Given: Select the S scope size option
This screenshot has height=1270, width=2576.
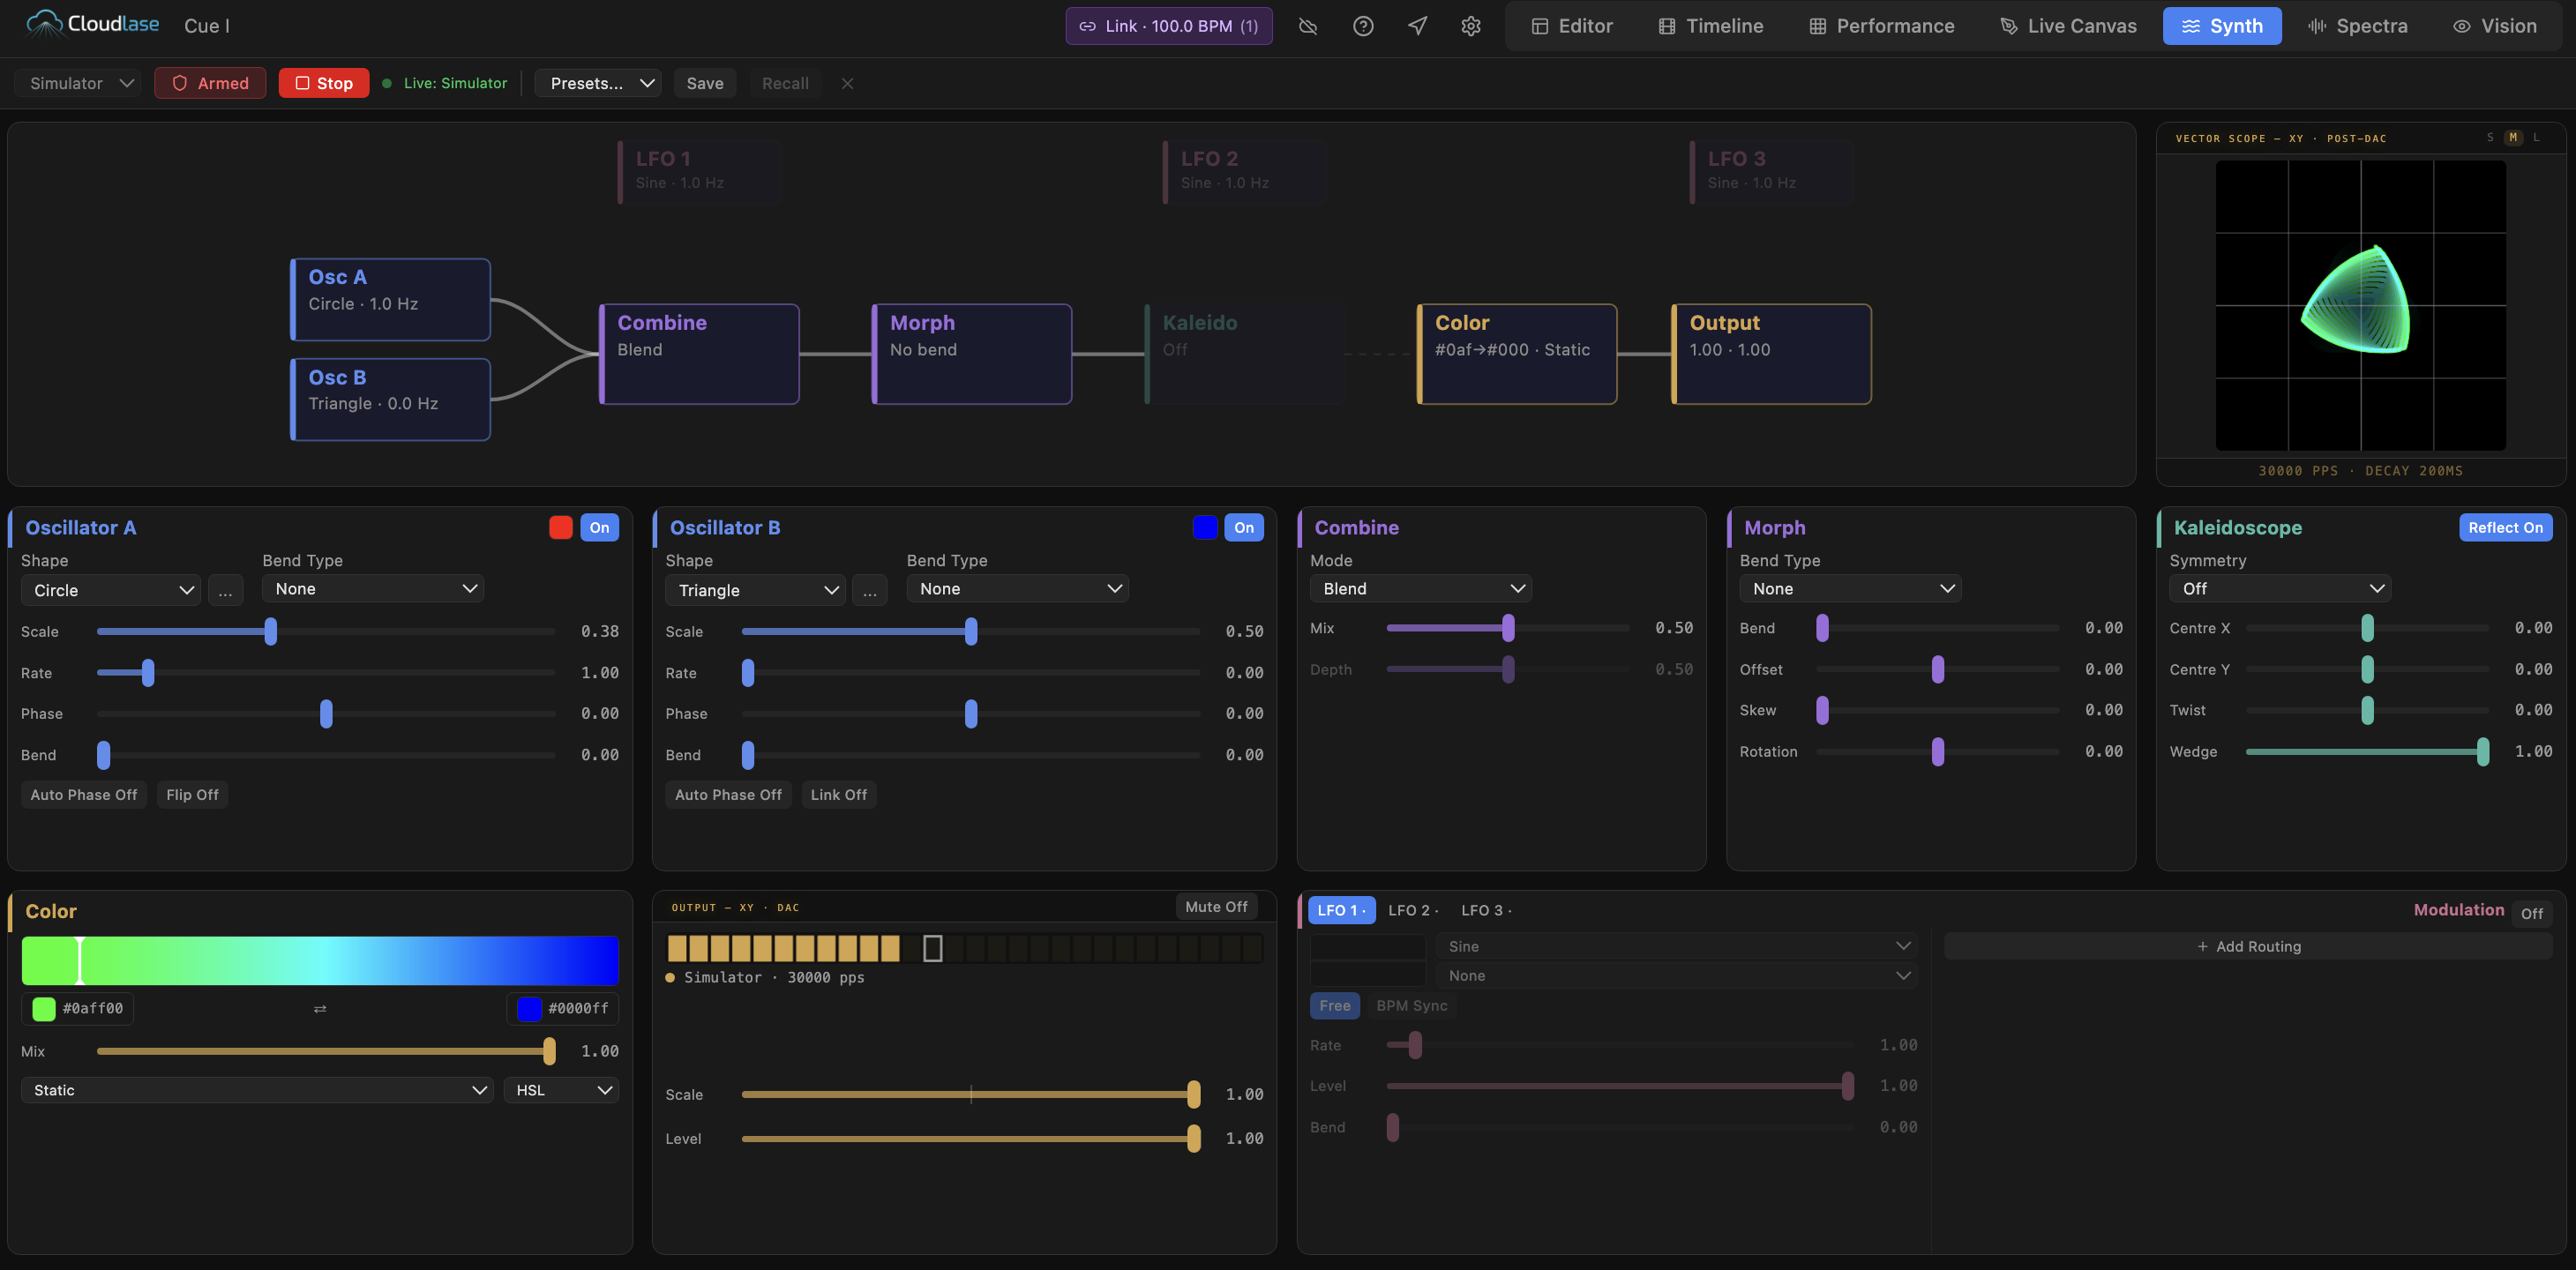Looking at the screenshot, I should pos(2490,137).
